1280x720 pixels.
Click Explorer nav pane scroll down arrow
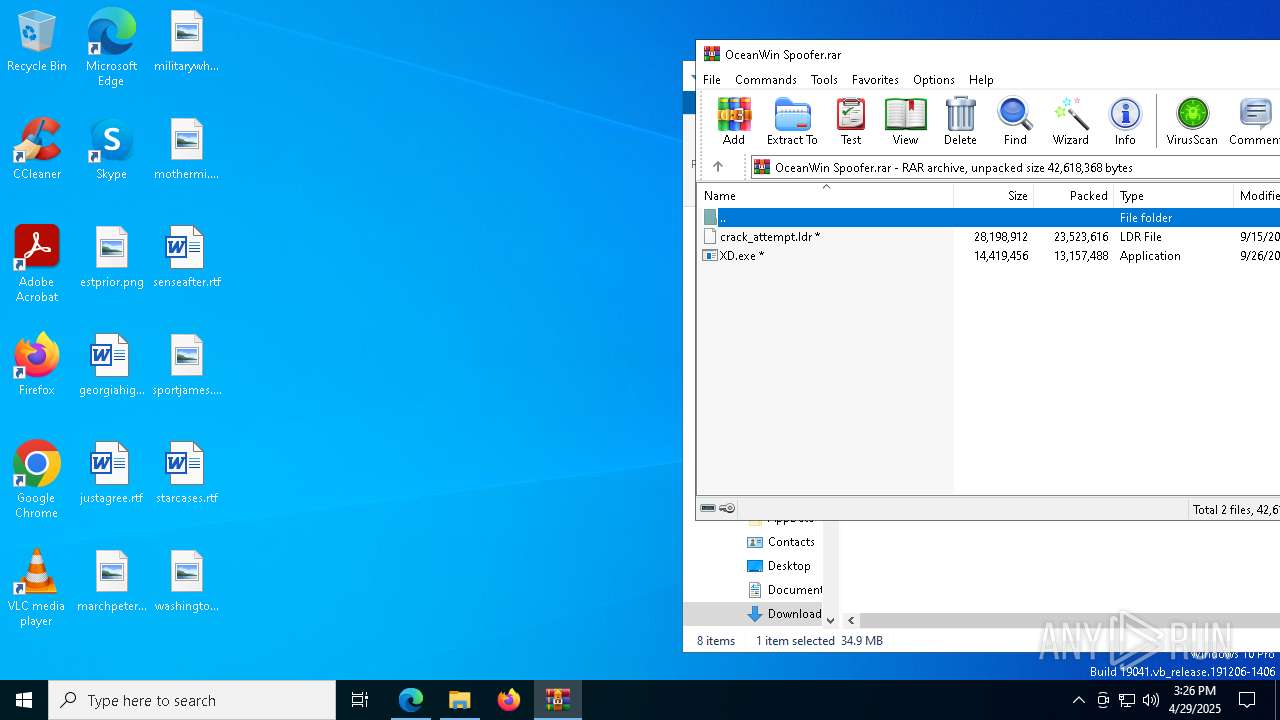830,620
